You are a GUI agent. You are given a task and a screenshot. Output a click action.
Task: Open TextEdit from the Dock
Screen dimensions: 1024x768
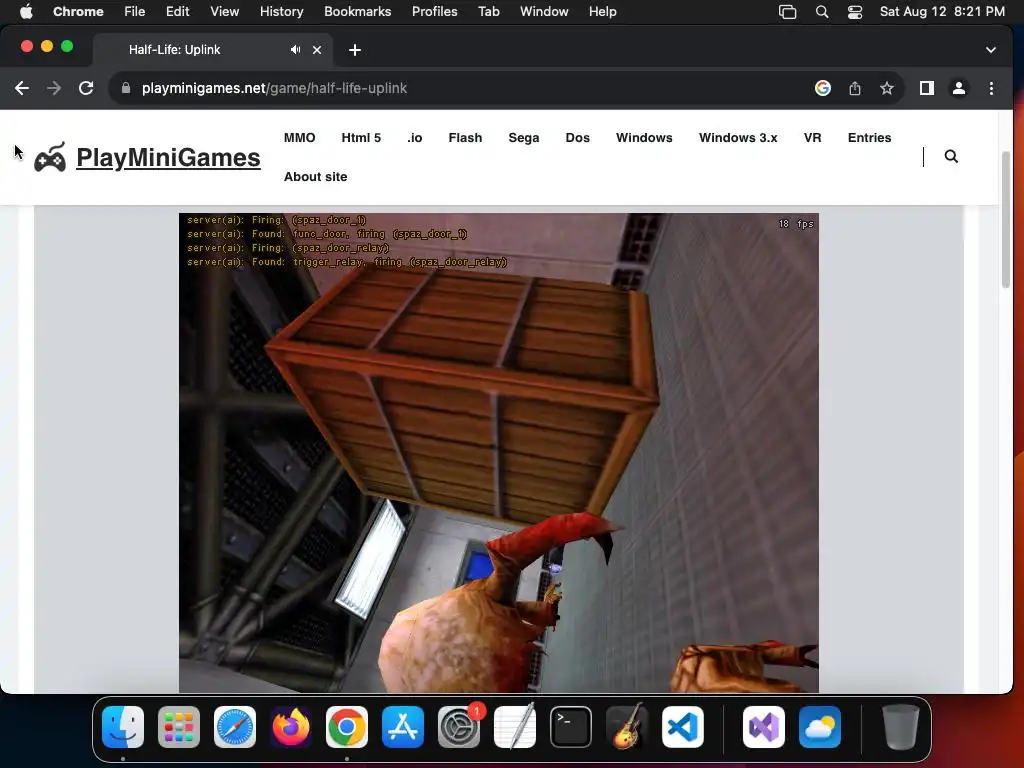pyautogui.click(x=515, y=727)
